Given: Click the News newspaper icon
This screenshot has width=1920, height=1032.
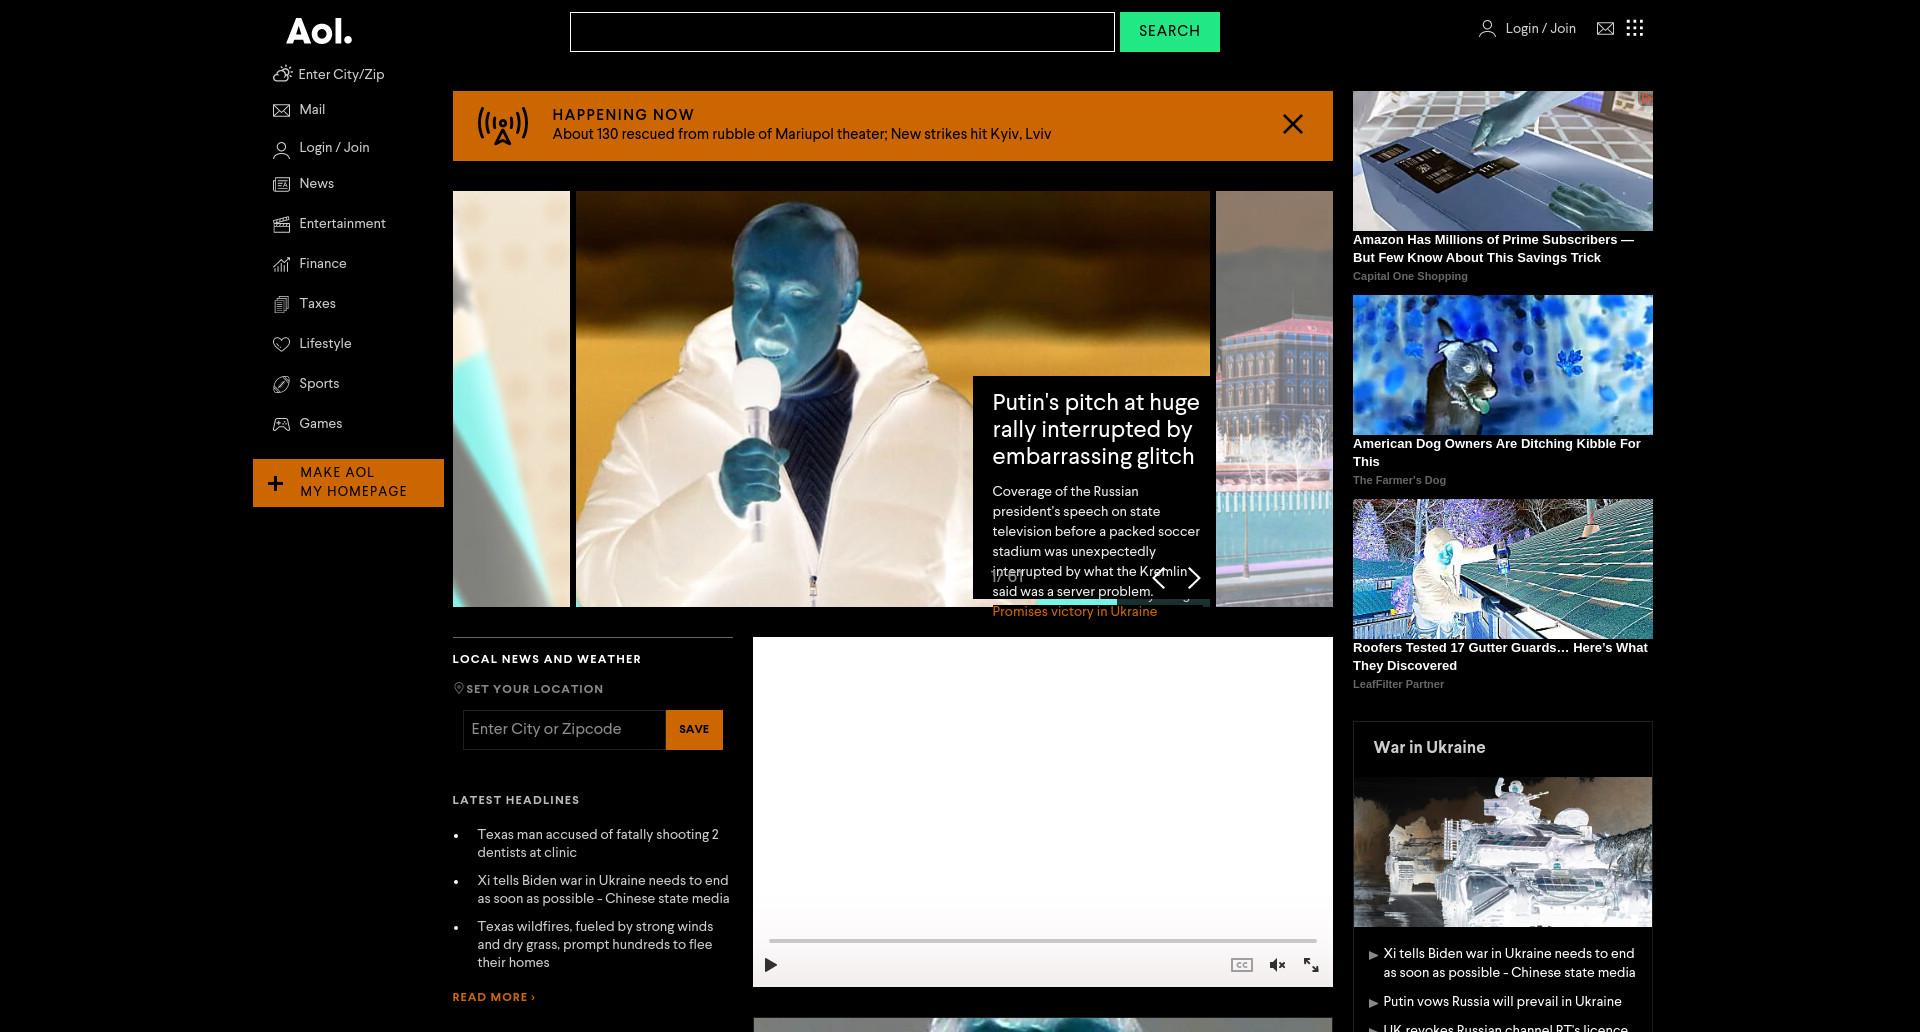Looking at the screenshot, I should coord(281,184).
